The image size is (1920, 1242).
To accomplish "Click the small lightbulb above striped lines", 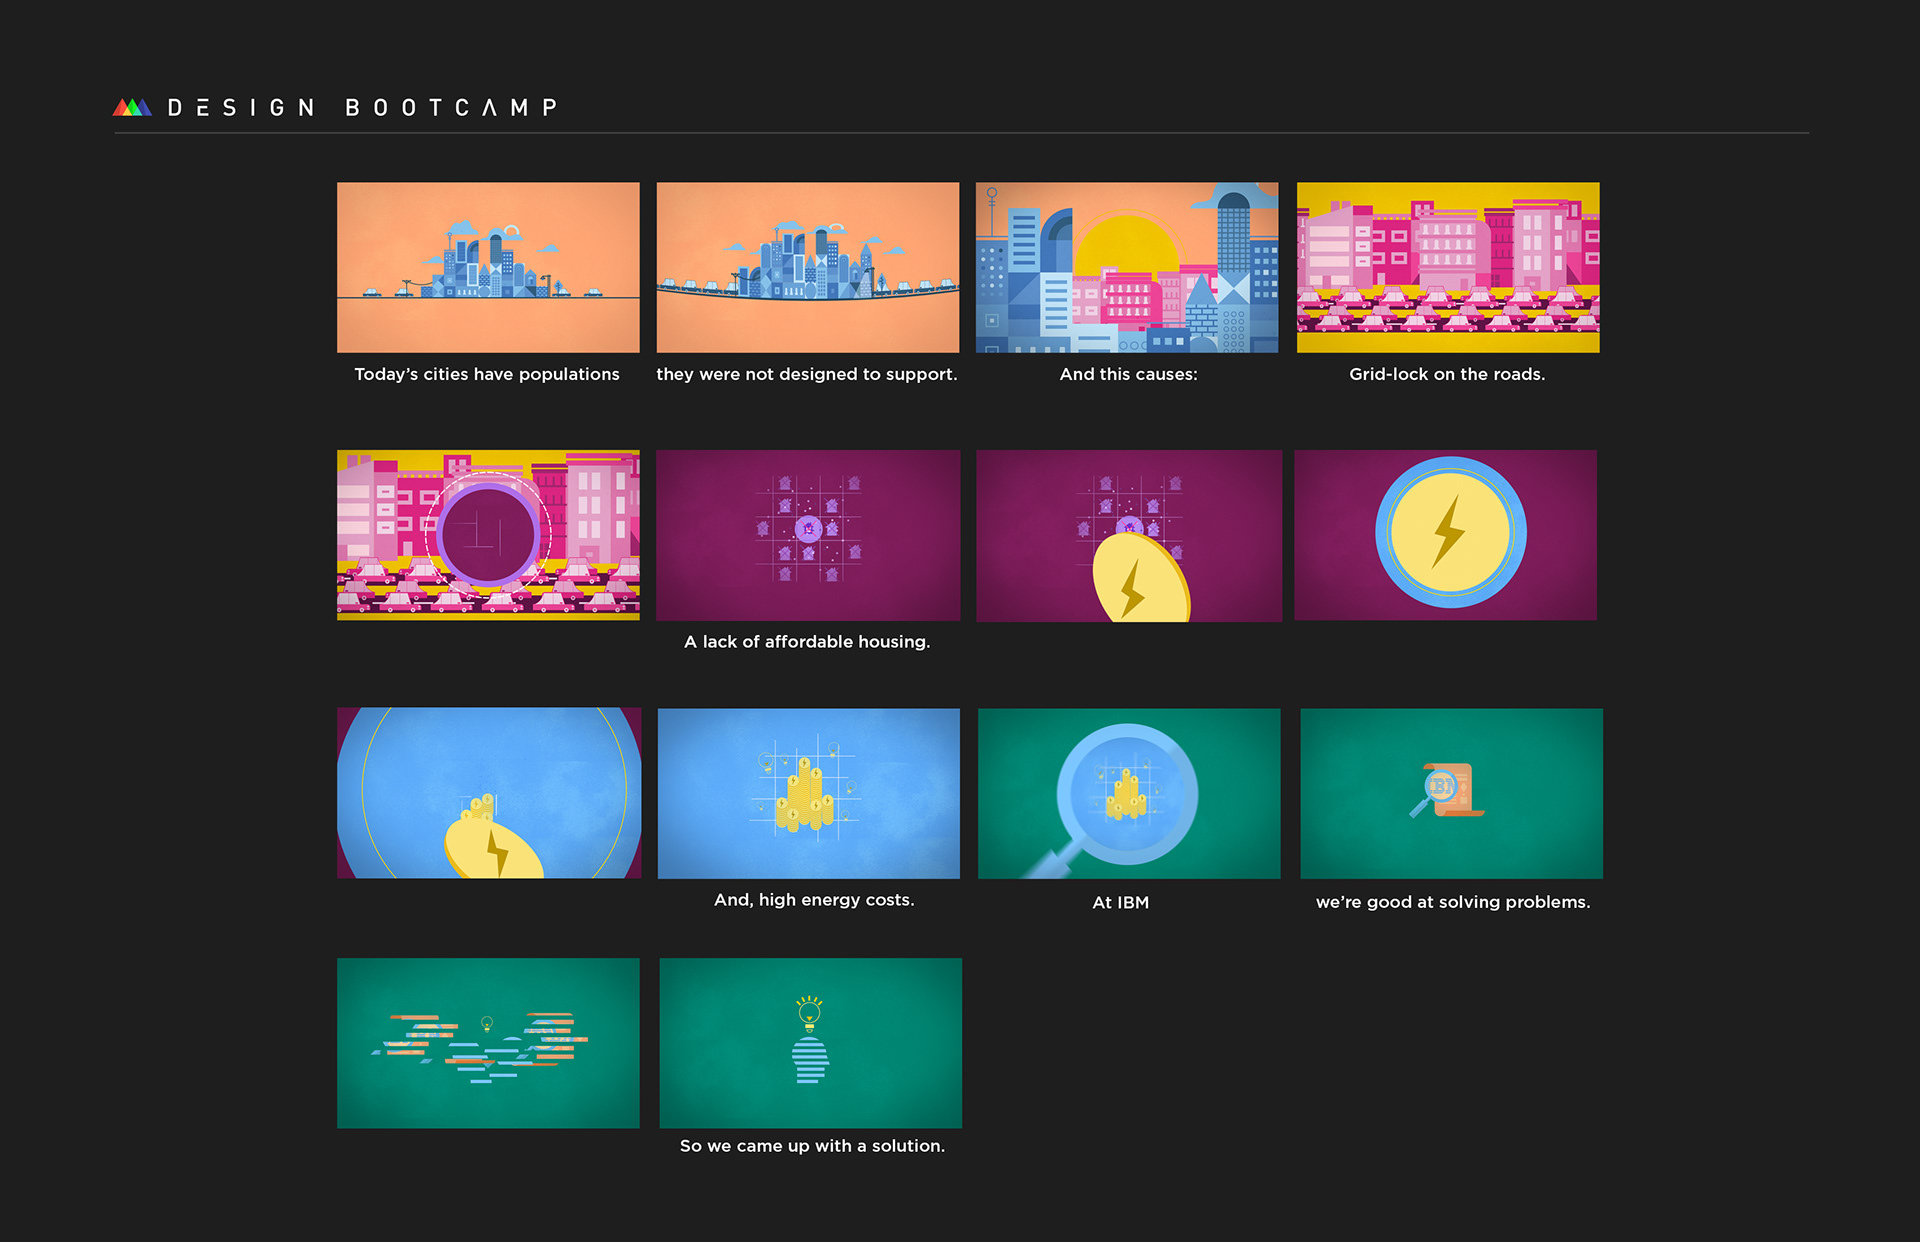I will 487,1023.
